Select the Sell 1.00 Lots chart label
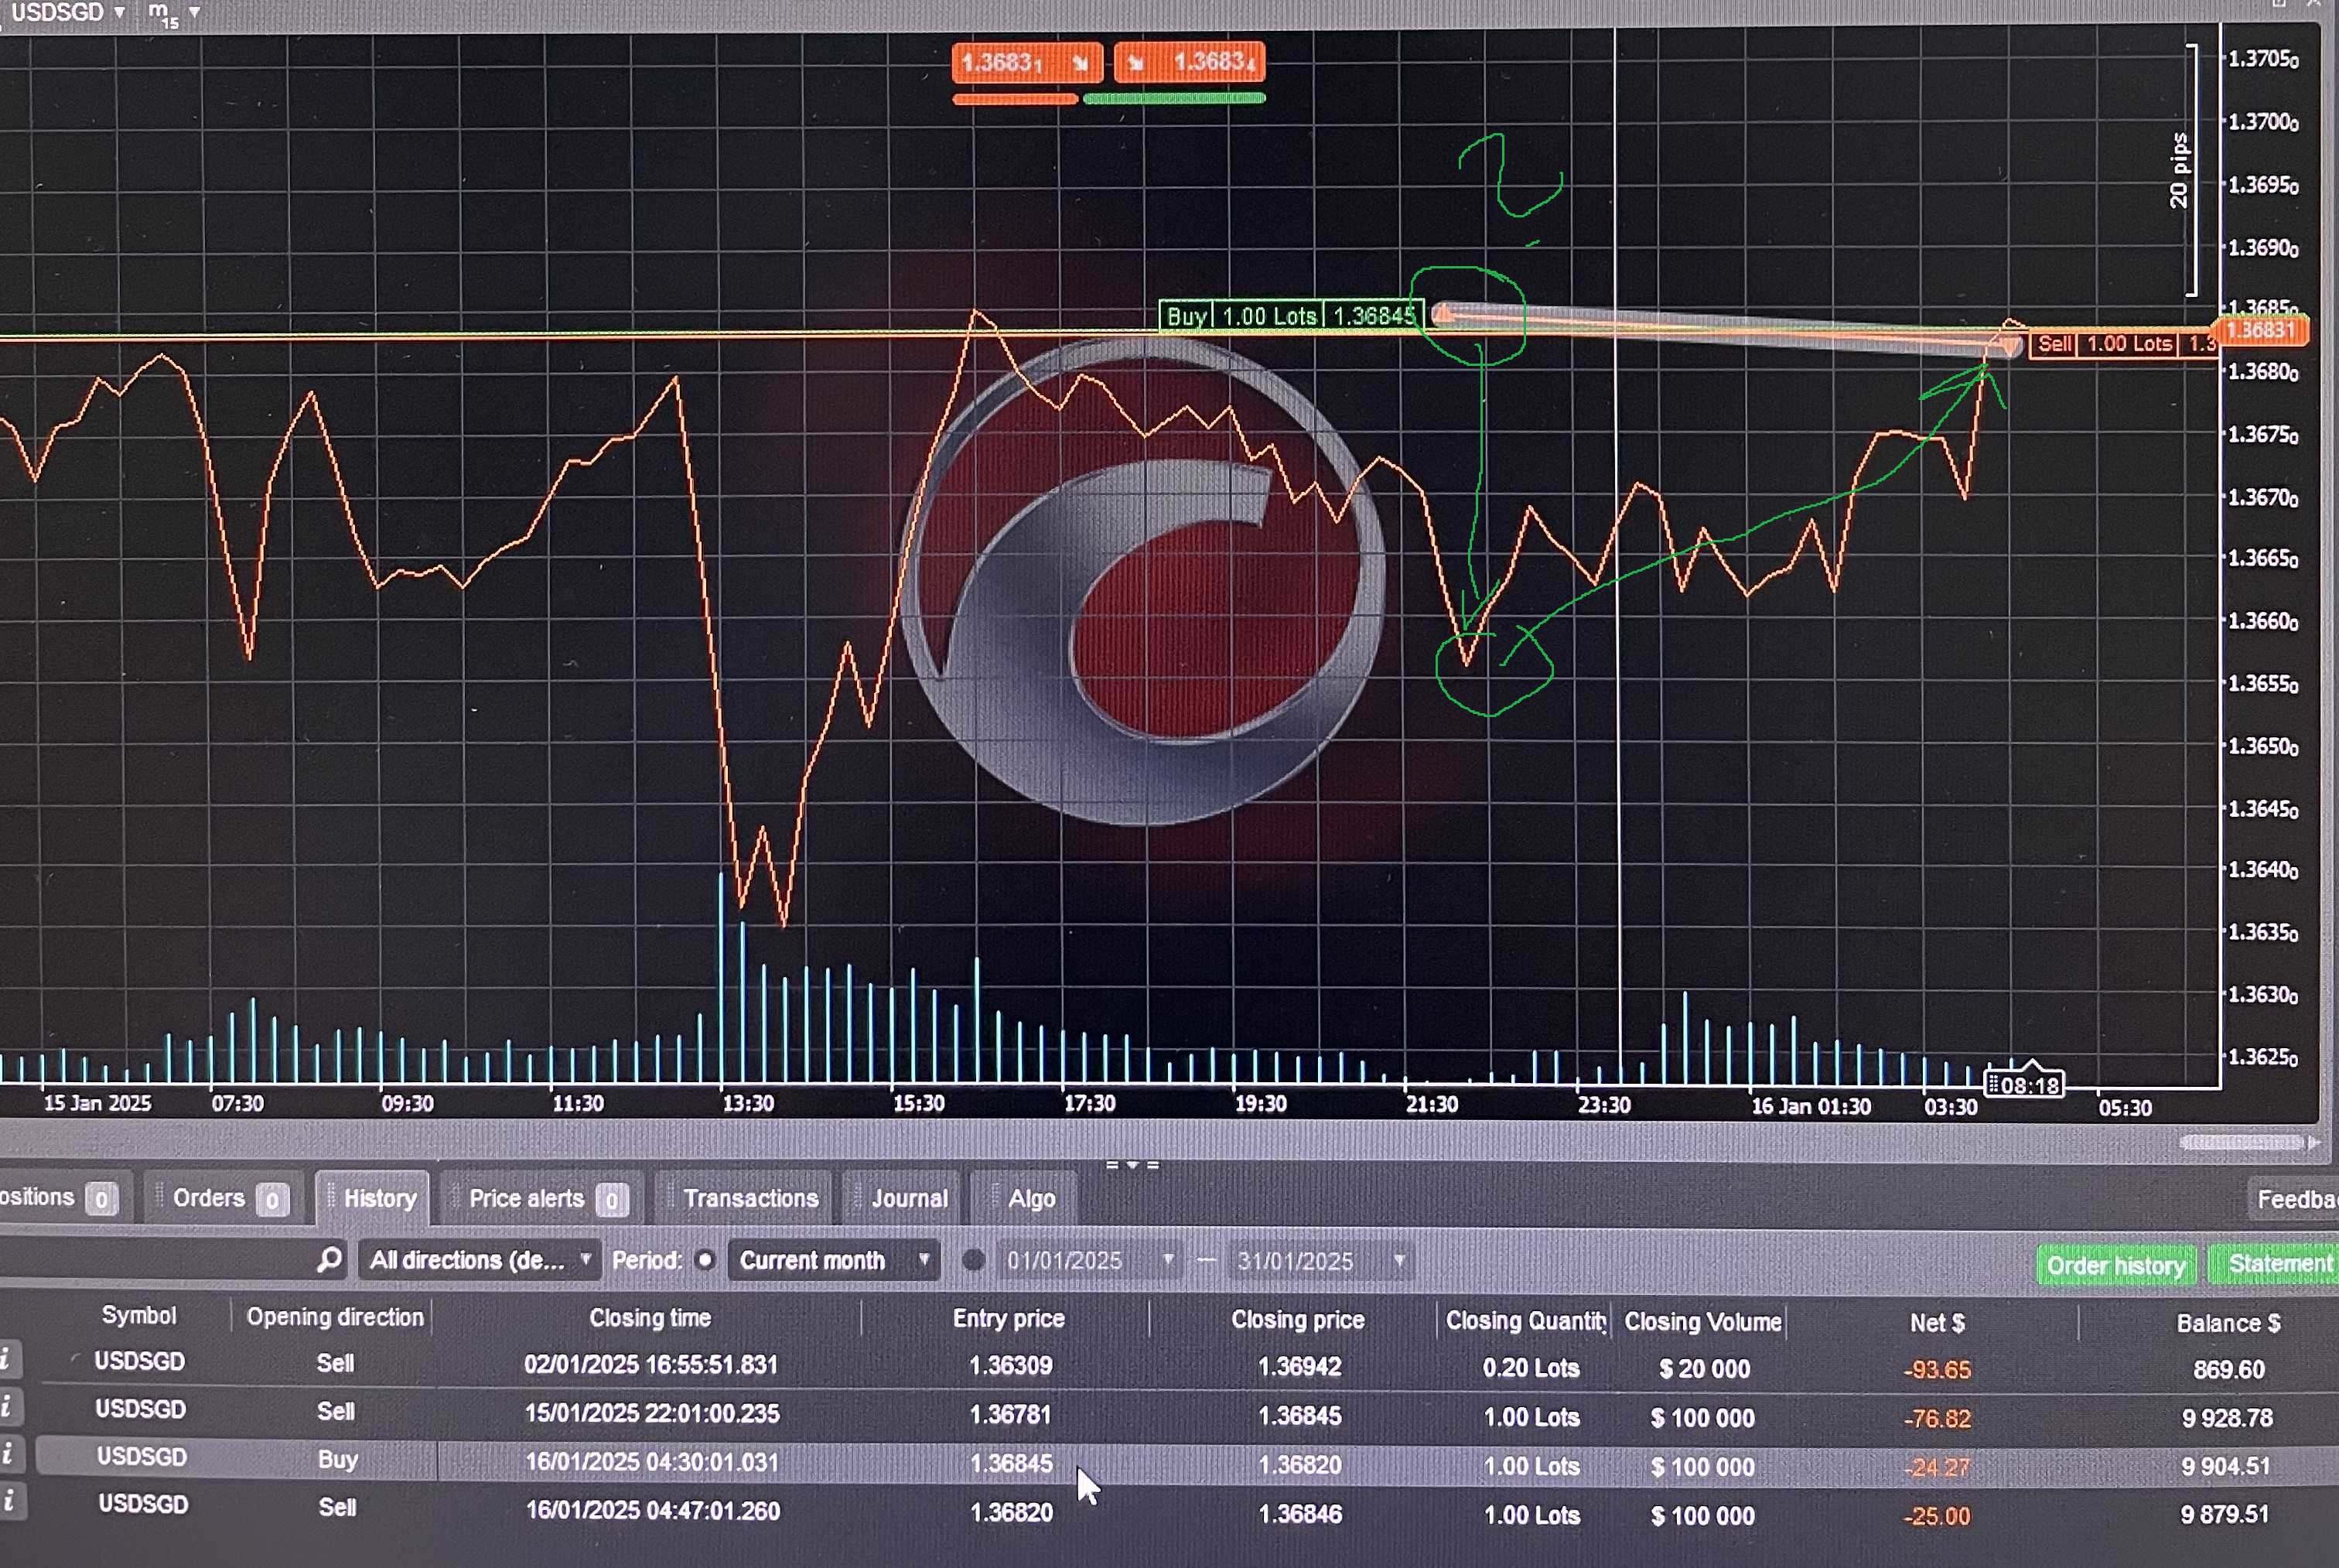 (x=2123, y=344)
